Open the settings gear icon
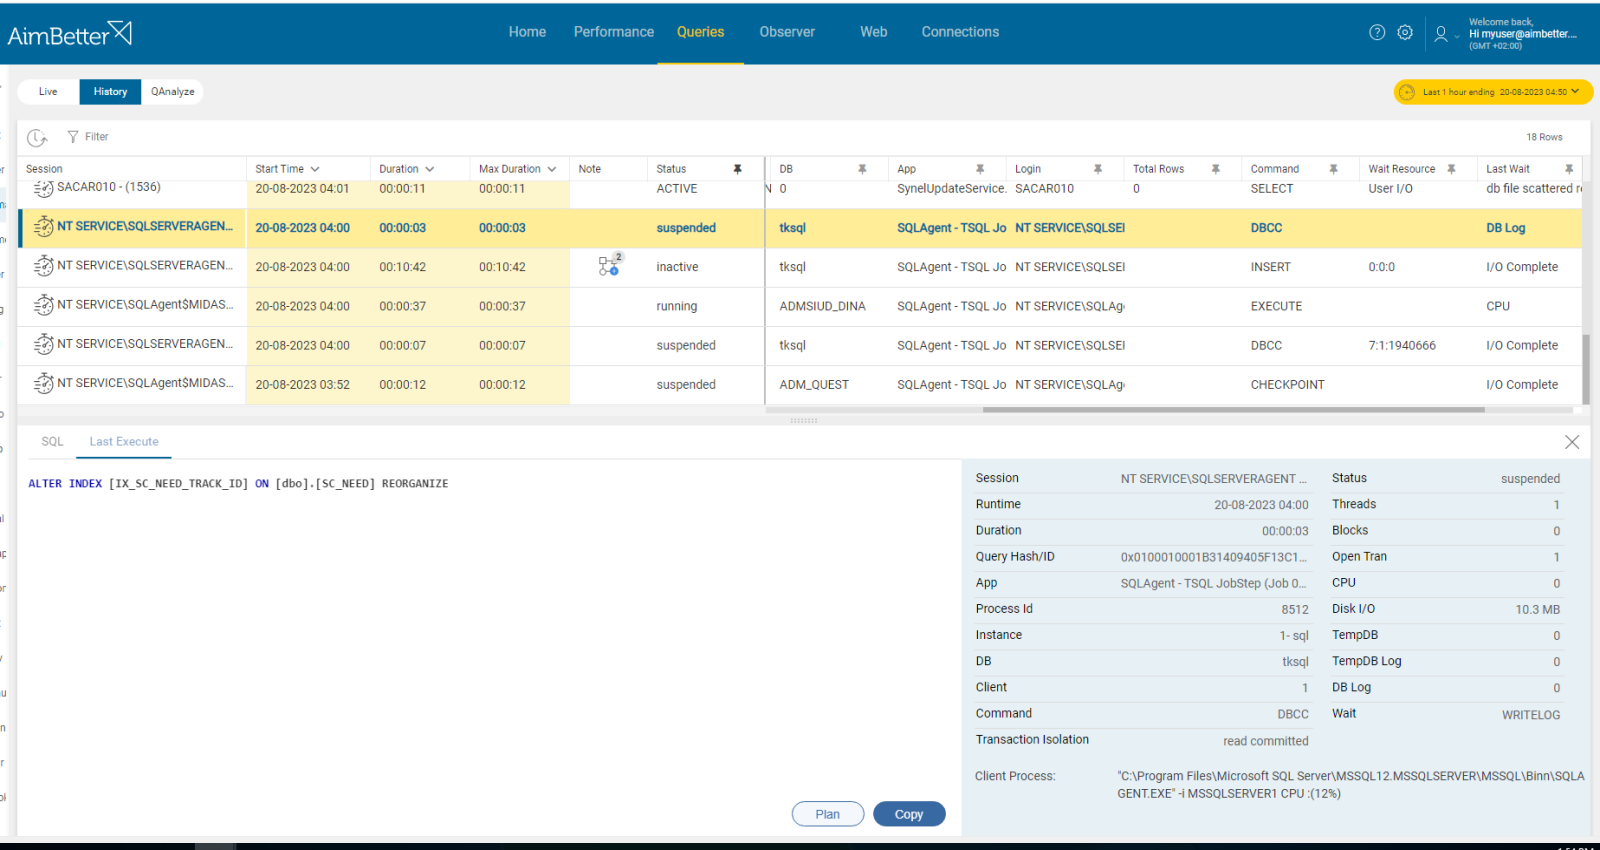 pyautogui.click(x=1405, y=32)
